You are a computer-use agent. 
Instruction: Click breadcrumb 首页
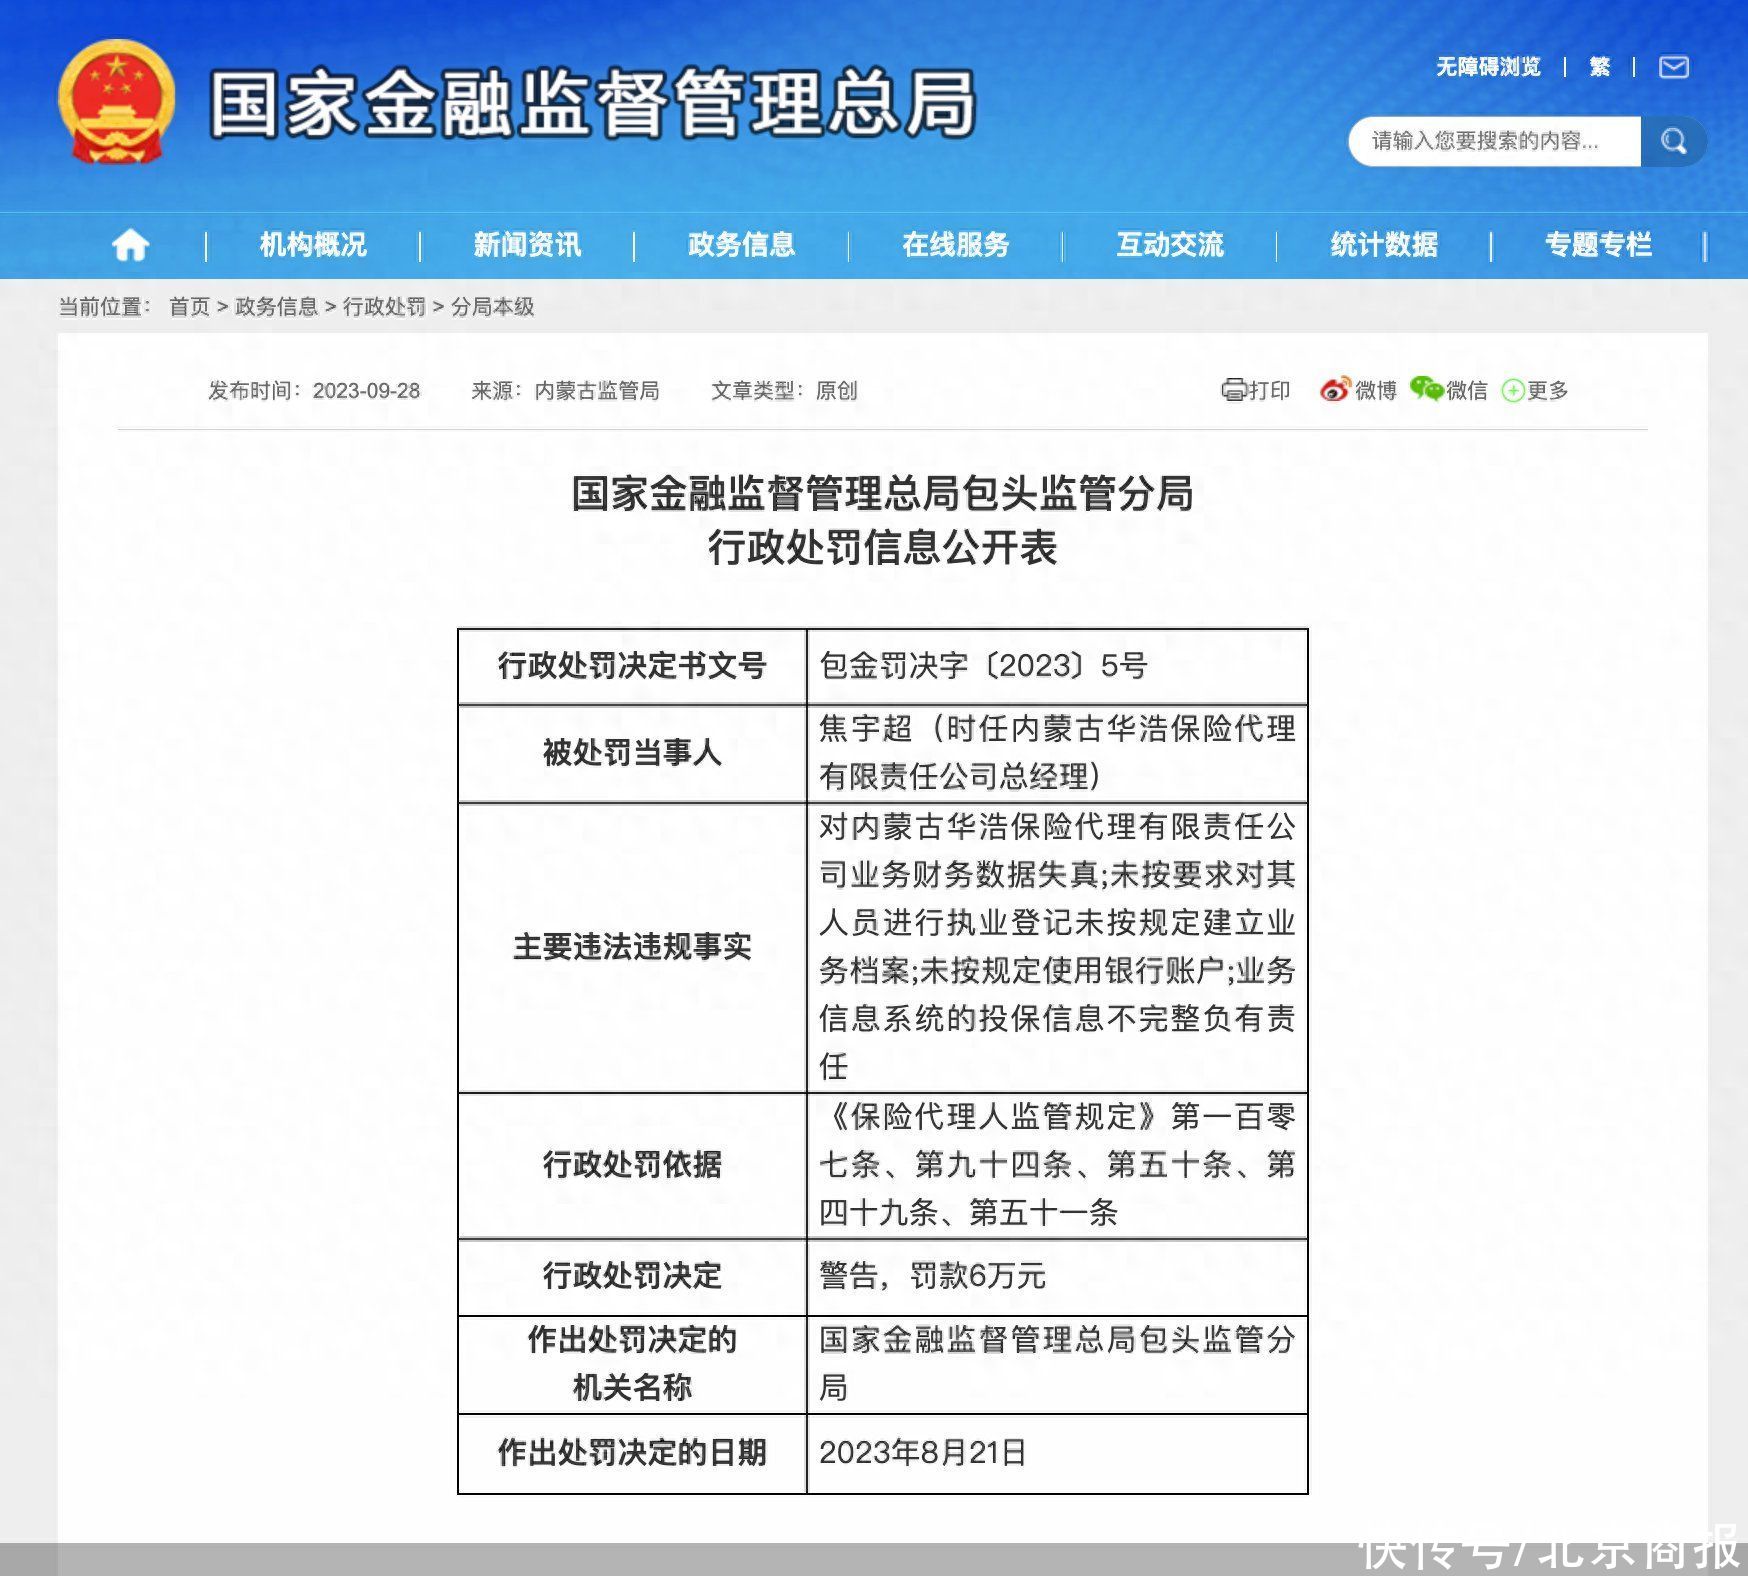[189, 307]
